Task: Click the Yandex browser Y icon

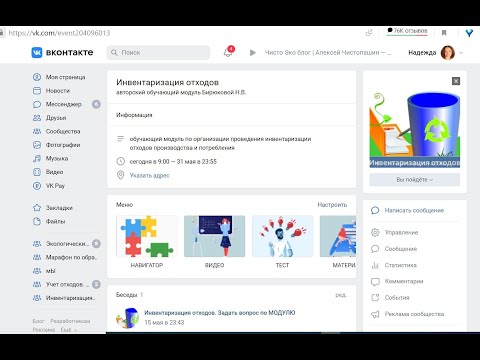Action: tap(469, 33)
